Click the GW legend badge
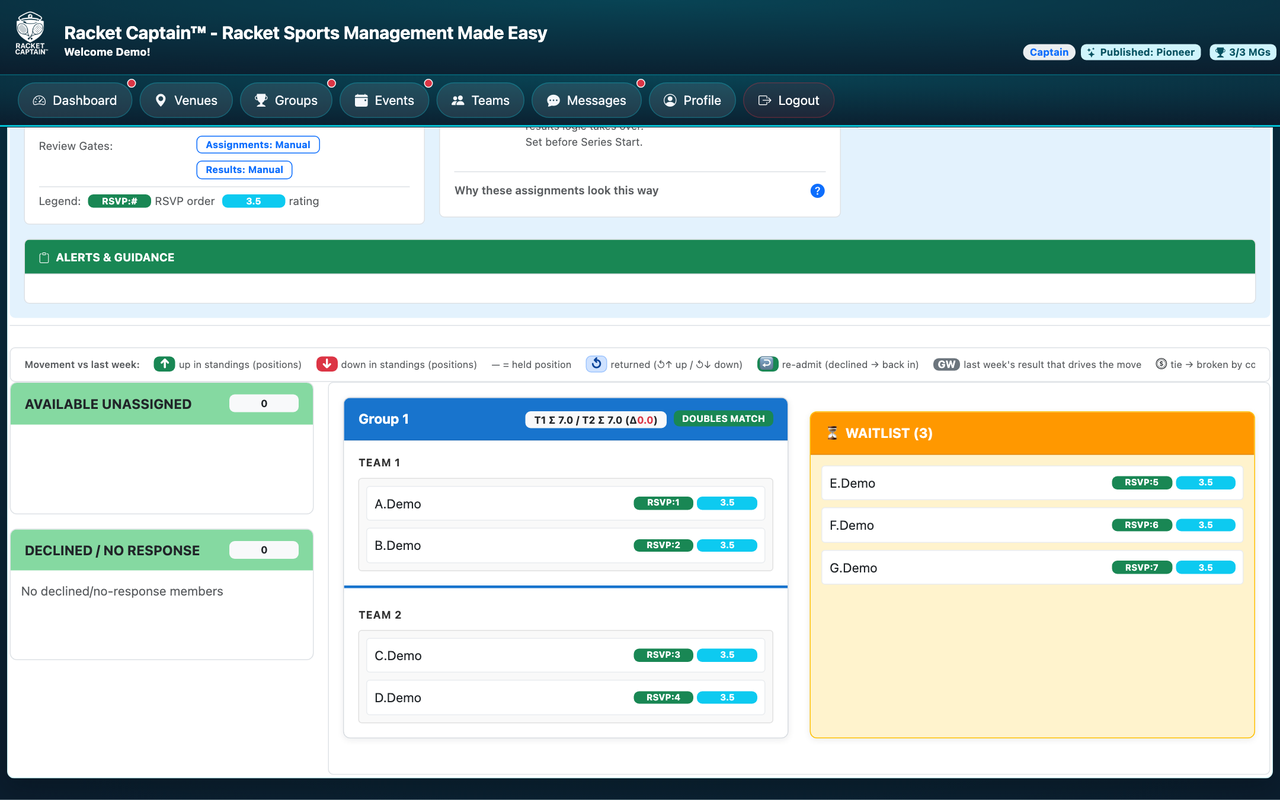Screen dimensions: 1280x800 (x=946, y=365)
